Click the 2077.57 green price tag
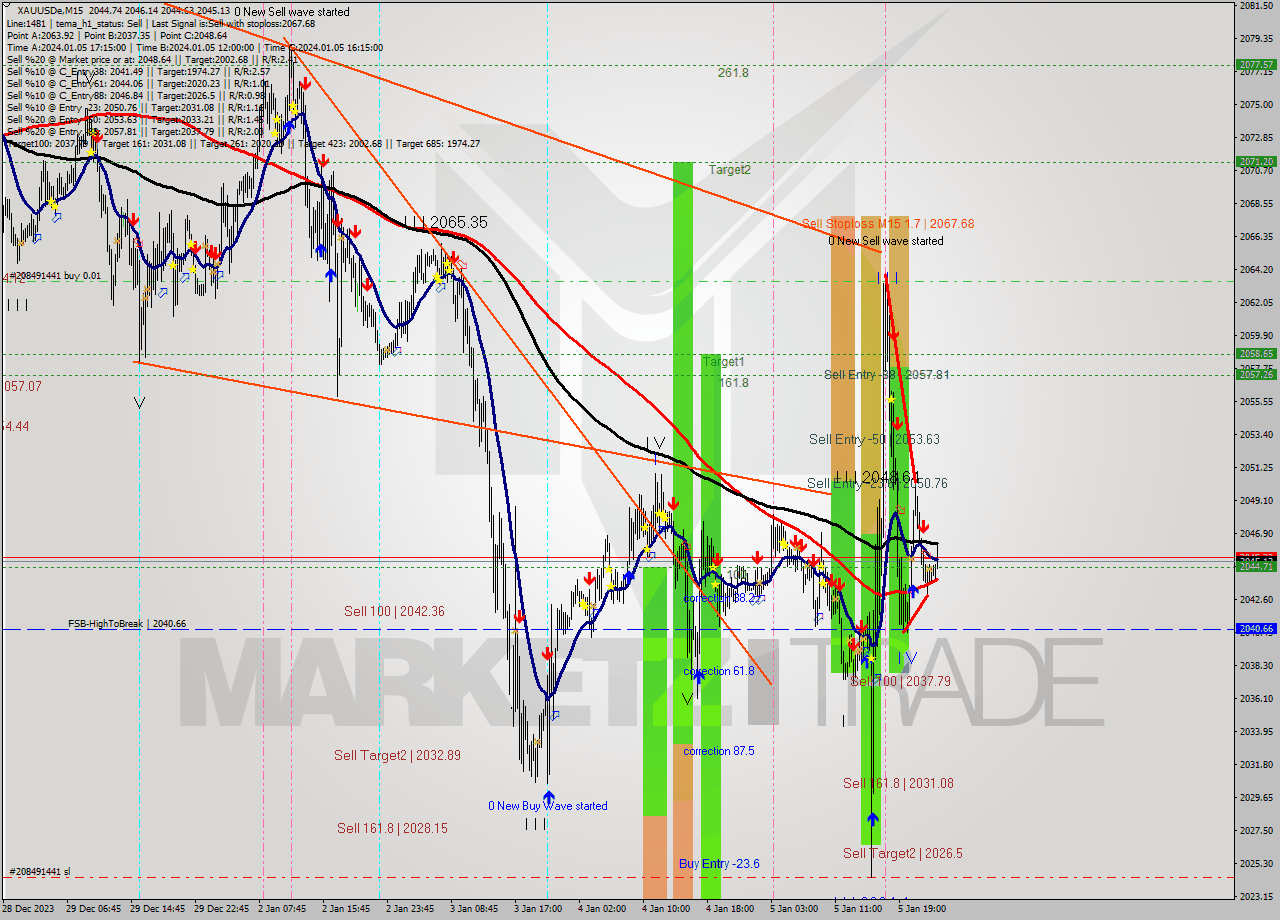1280x920 pixels. 1256,64
